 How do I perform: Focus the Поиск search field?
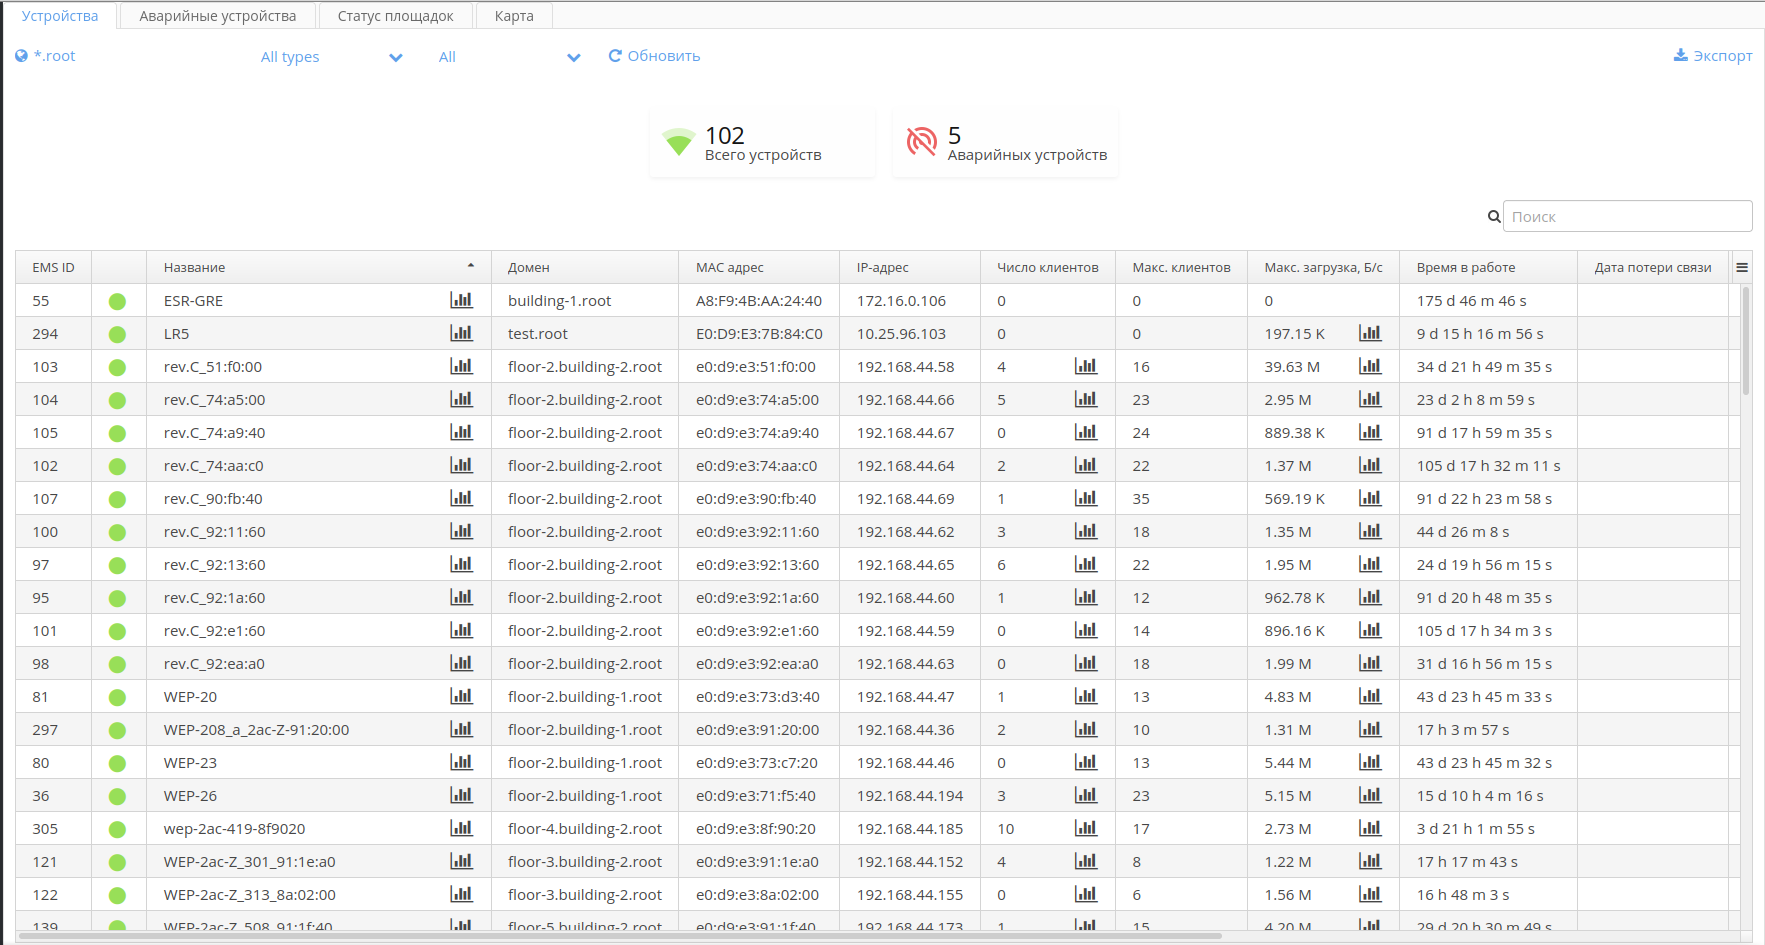pos(1627,216)
